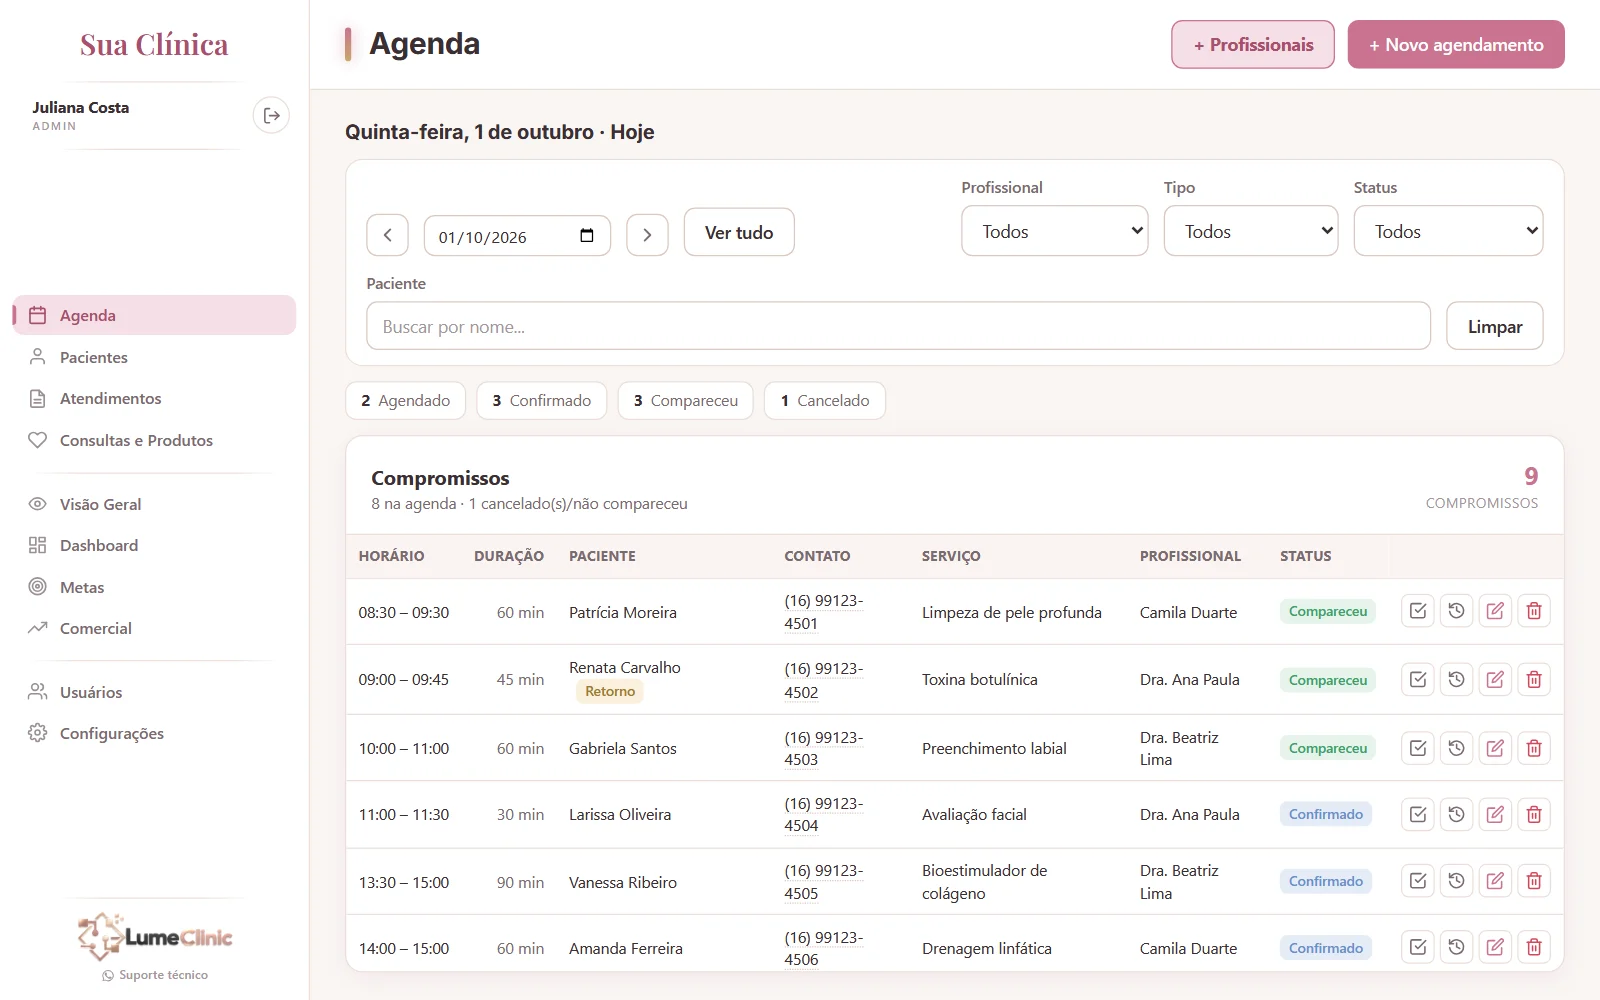Click the Limpar button
Viewport: 1600px width, 1000px height.
click(1494, 326)
